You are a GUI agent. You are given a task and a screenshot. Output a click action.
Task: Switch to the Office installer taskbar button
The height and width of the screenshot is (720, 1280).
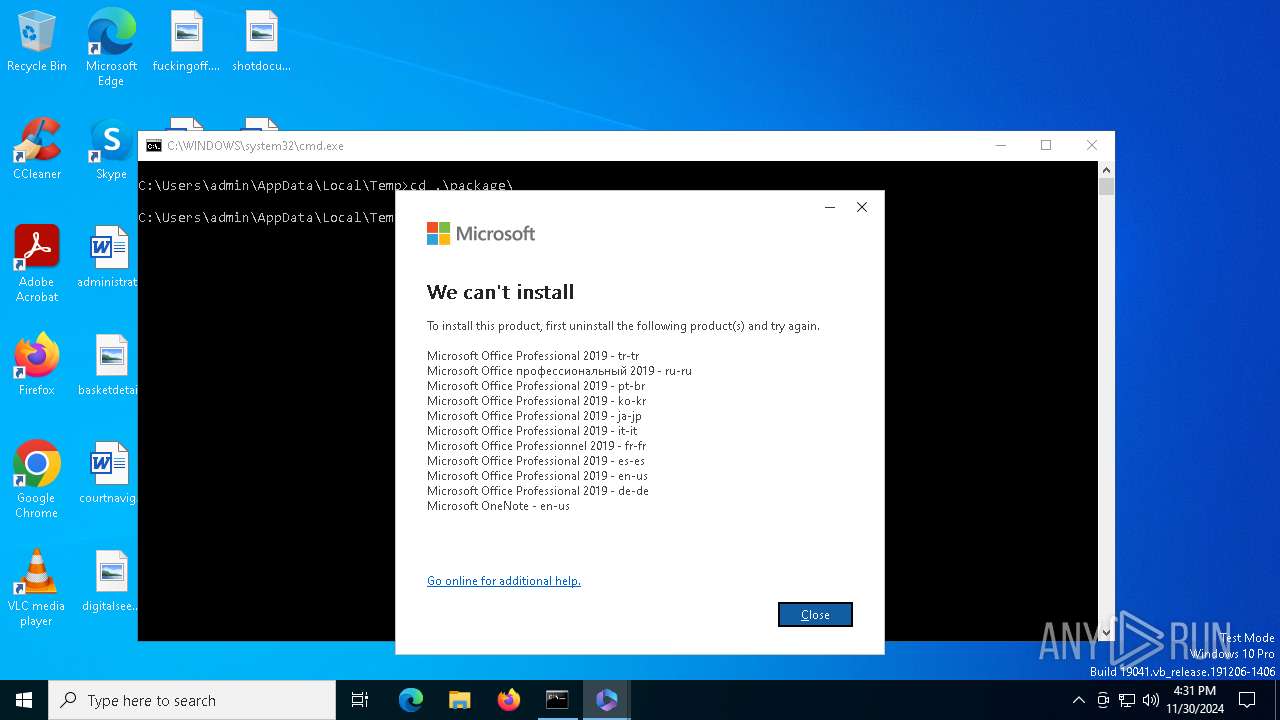tap(606, 700)
